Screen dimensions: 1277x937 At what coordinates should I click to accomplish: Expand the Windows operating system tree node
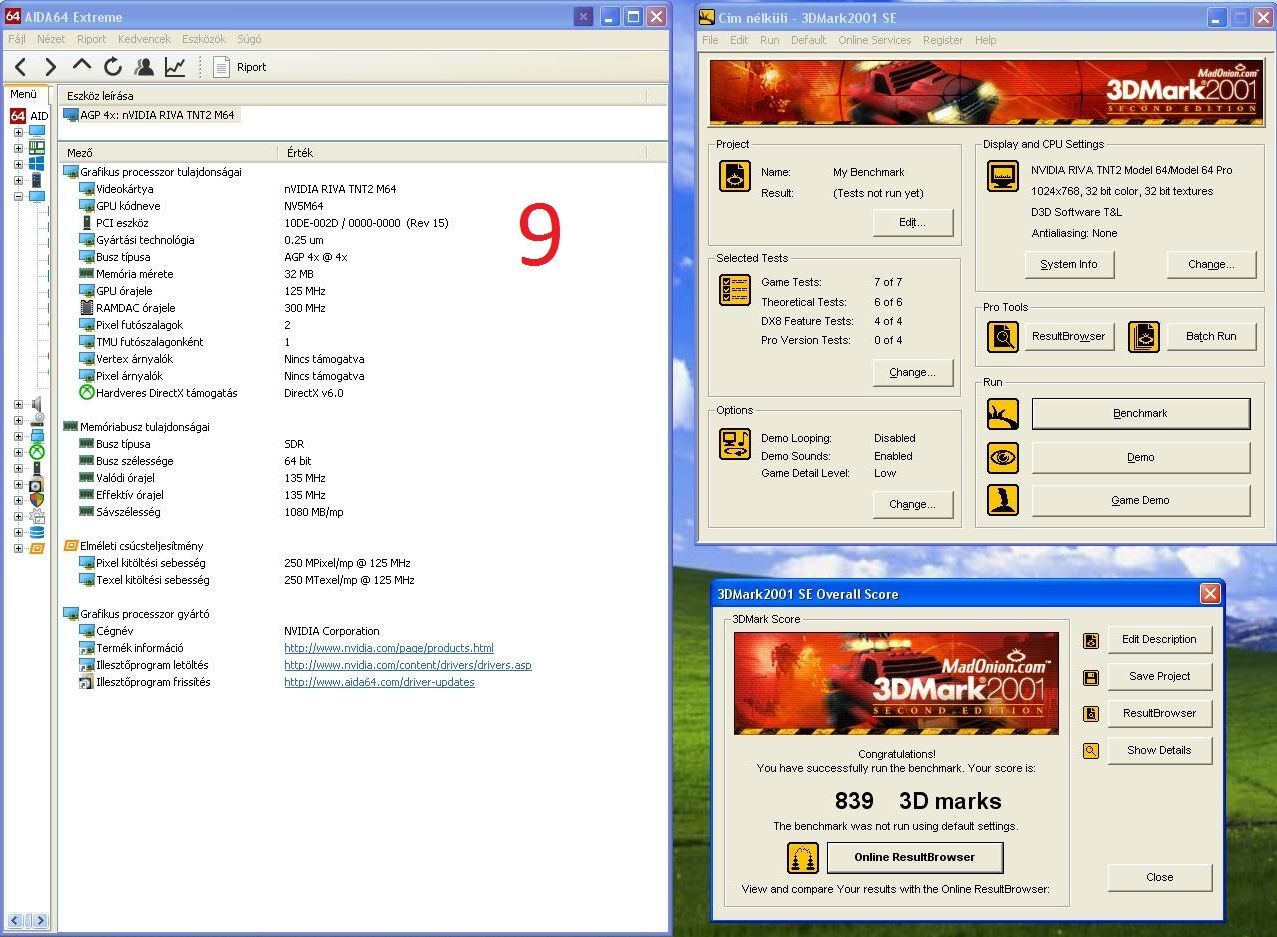(x=18, y=164)
